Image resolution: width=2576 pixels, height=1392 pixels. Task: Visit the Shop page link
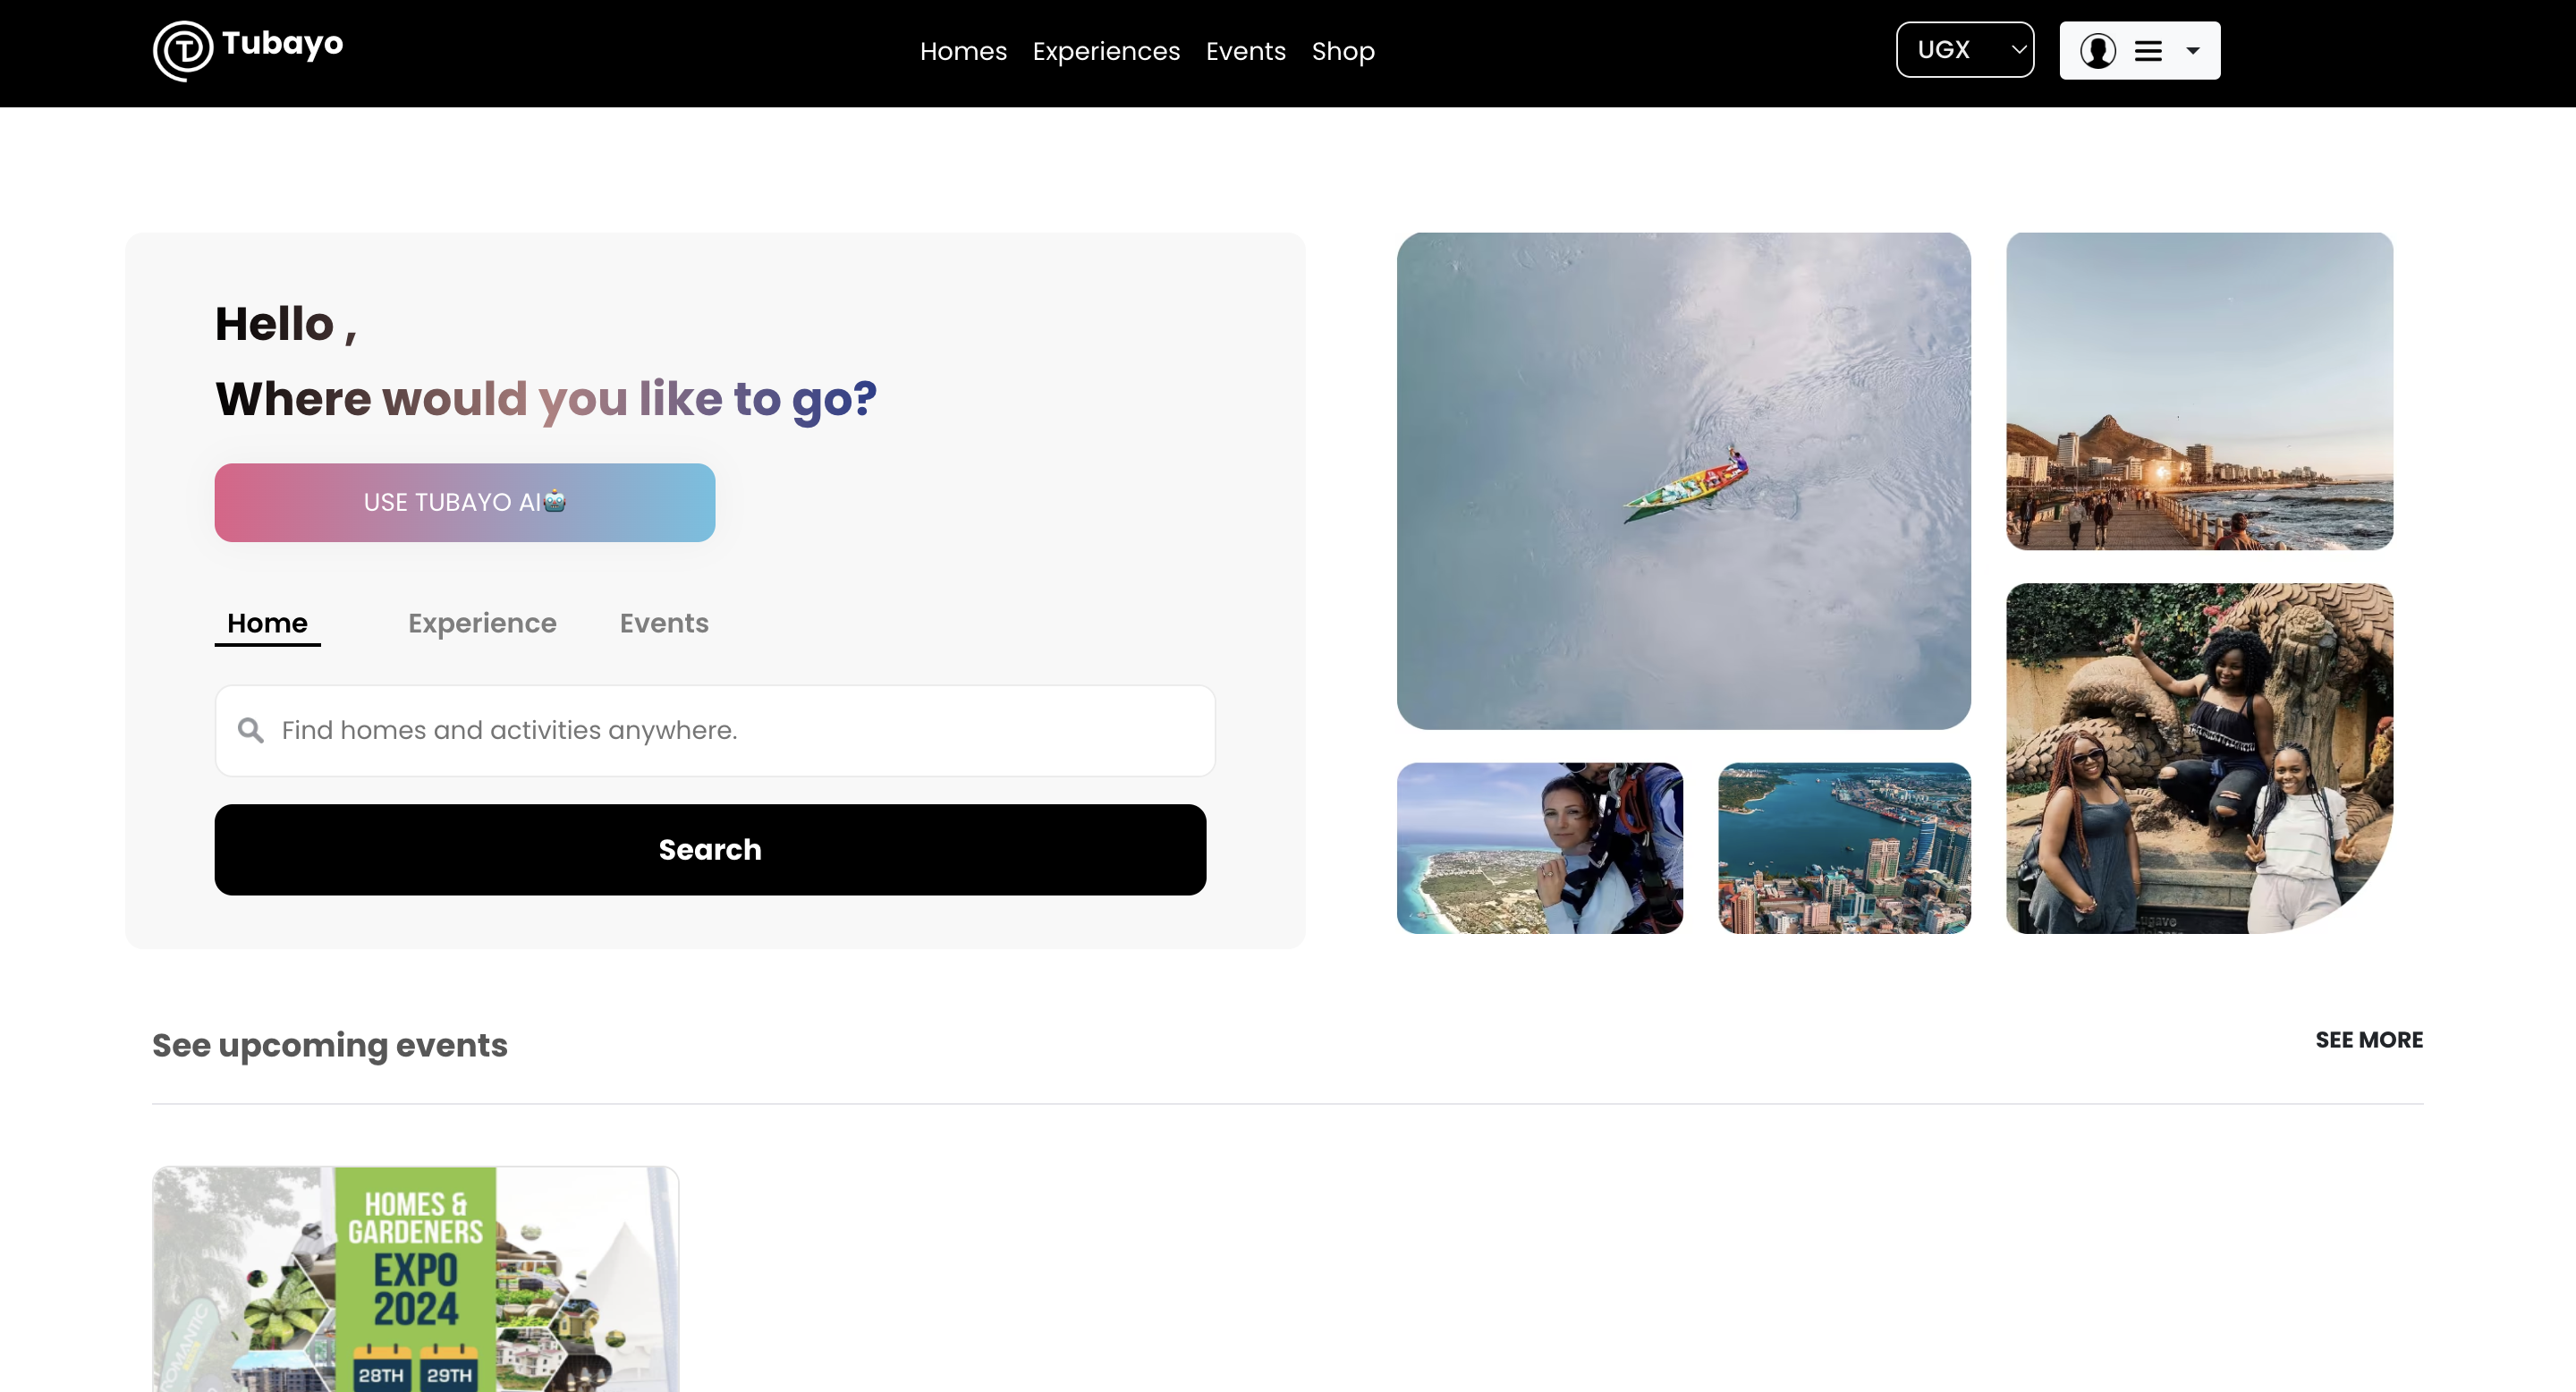tap(1343, 51)
